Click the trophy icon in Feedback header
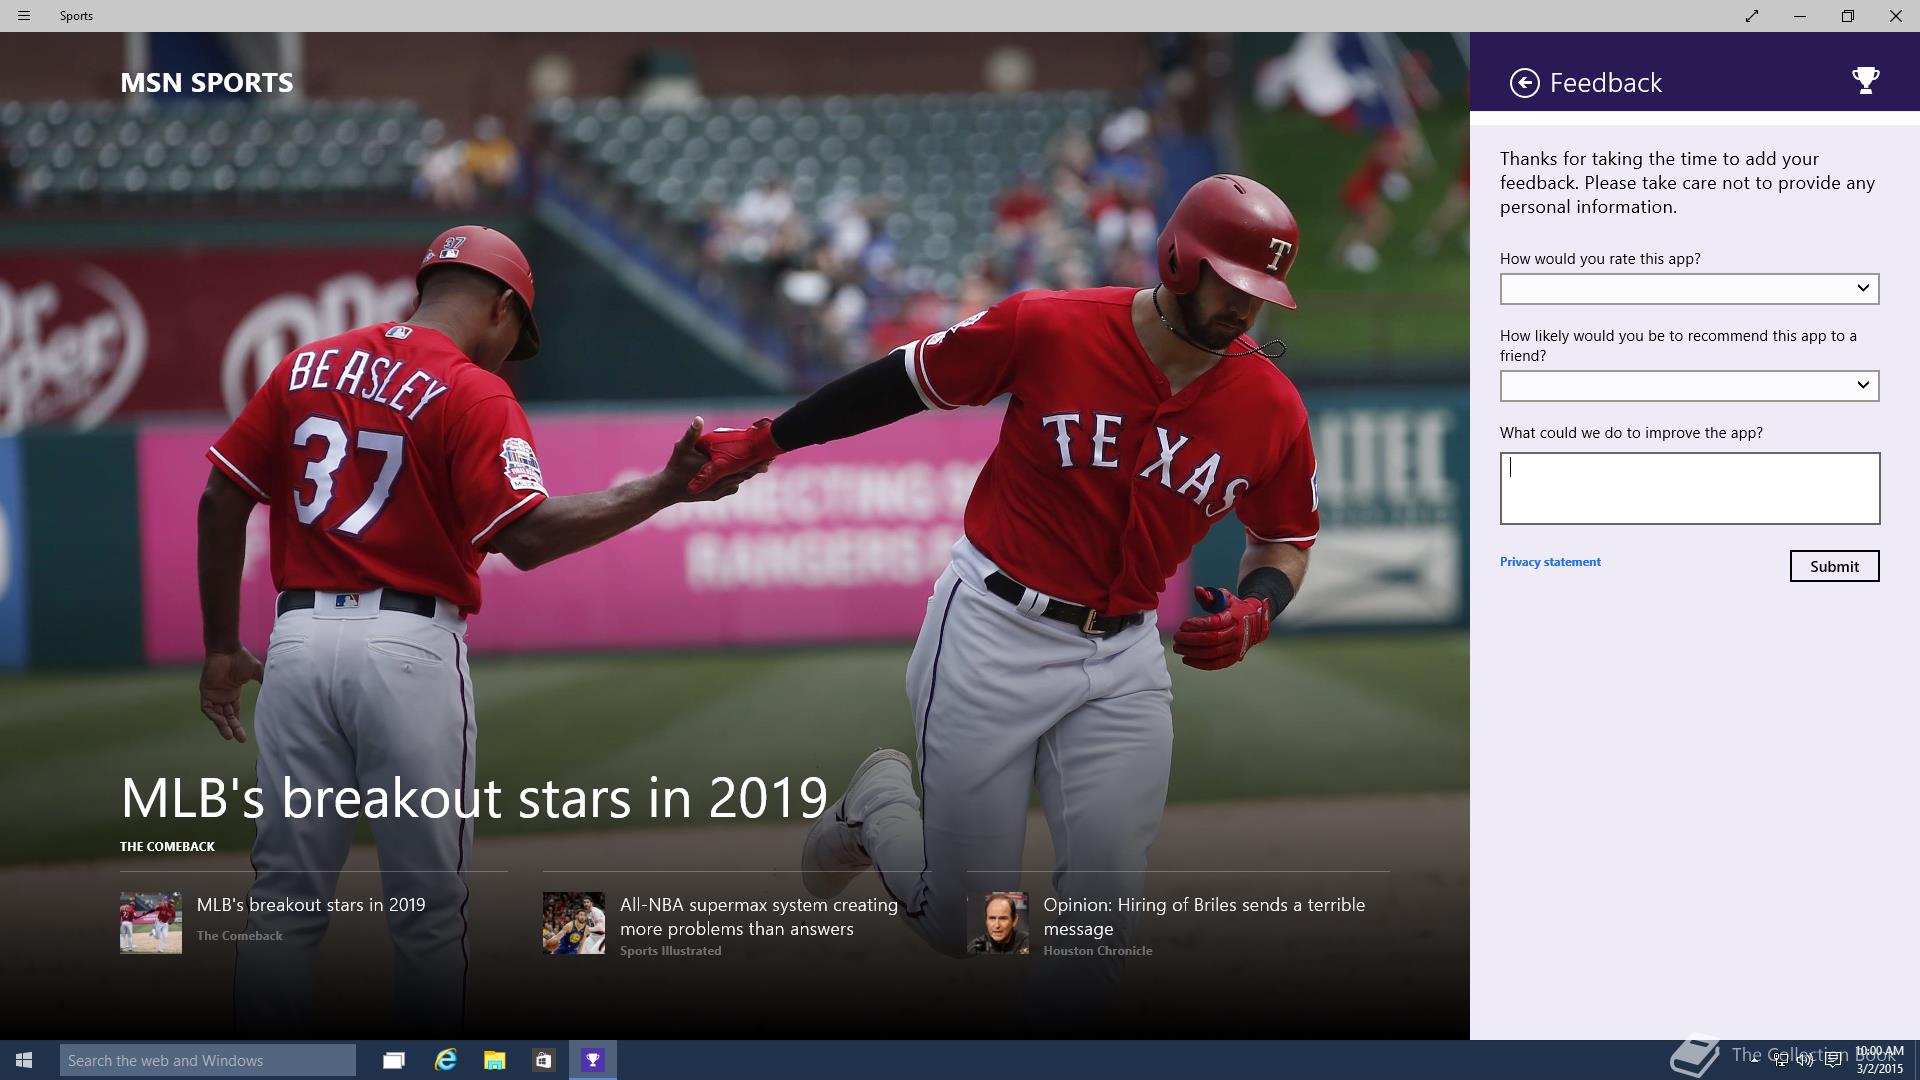Screen dimensions: 1920x1080 click(1865, 81)
